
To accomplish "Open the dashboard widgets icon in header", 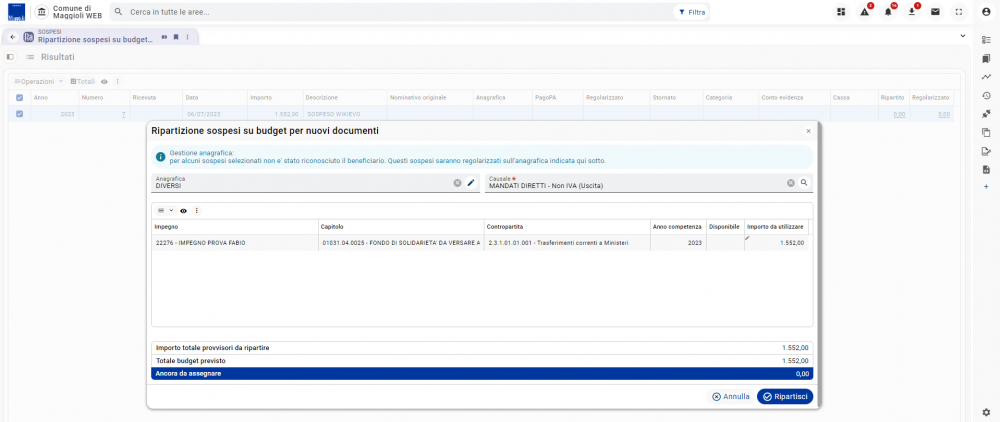I will [x=841, y=12].
